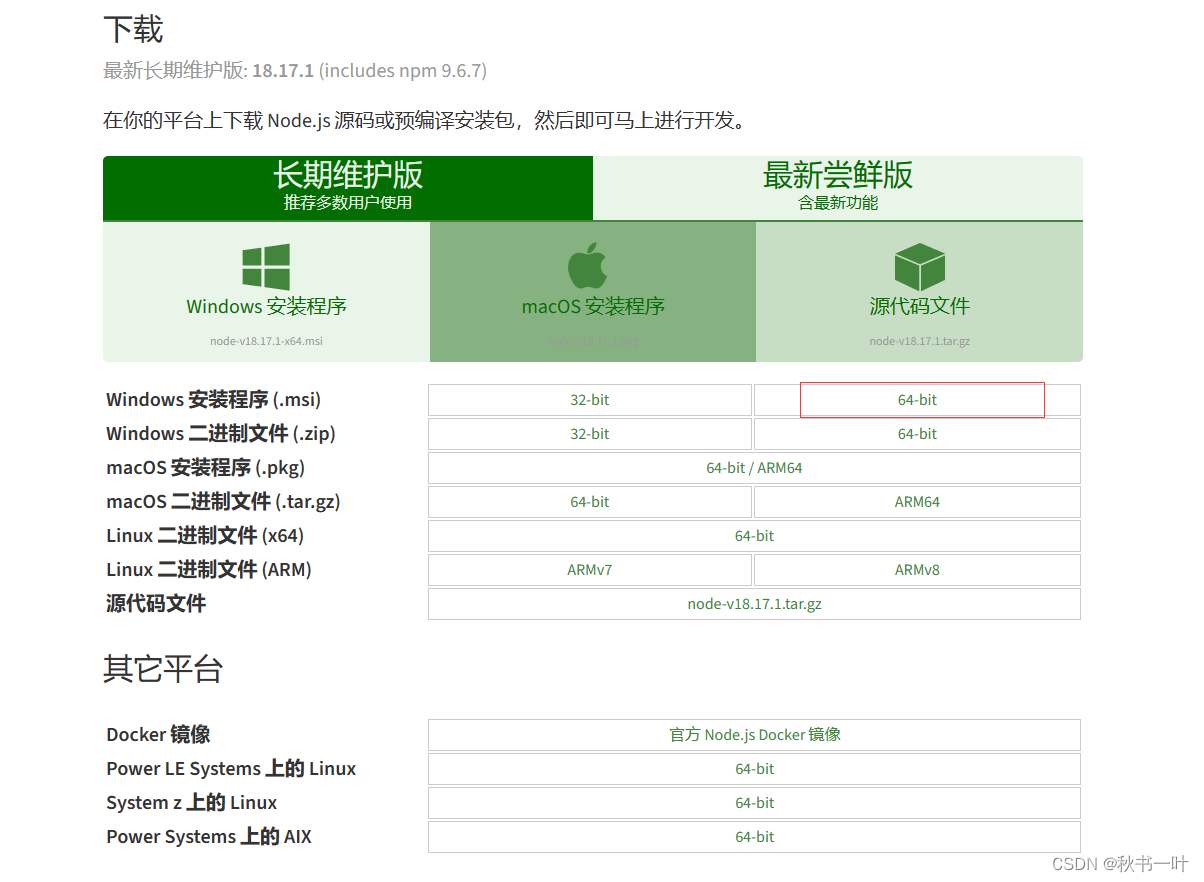This screenshot has height=882, width=1204.
Task: Download Windows .zip 64-bit binary
Action: 917,434
